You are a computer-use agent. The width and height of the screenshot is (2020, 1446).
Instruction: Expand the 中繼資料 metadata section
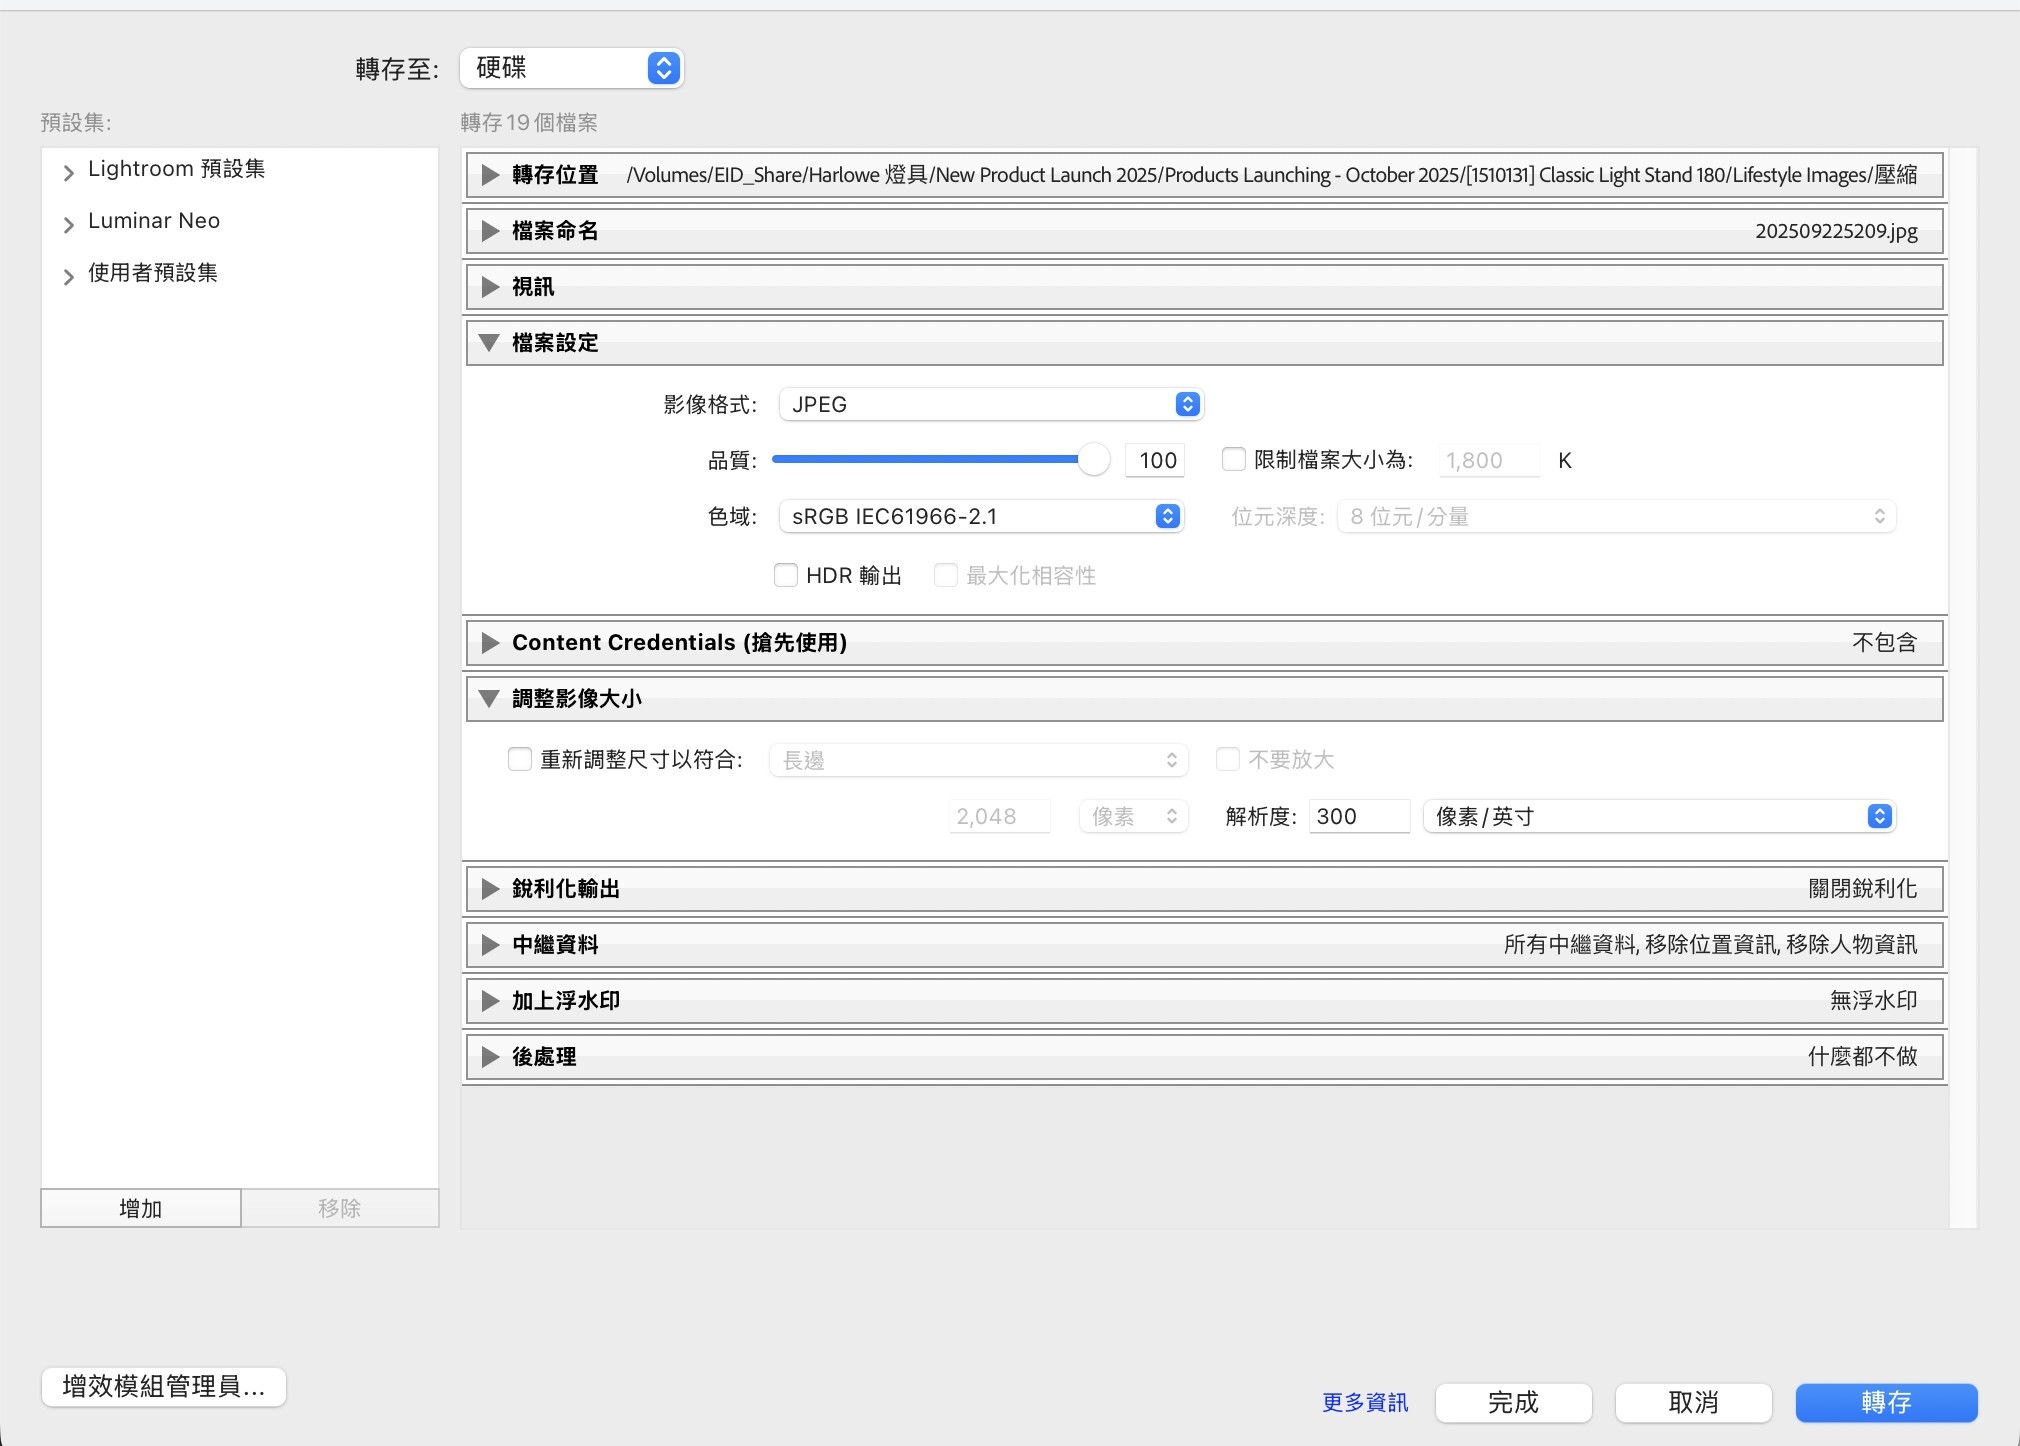point(489,944)
